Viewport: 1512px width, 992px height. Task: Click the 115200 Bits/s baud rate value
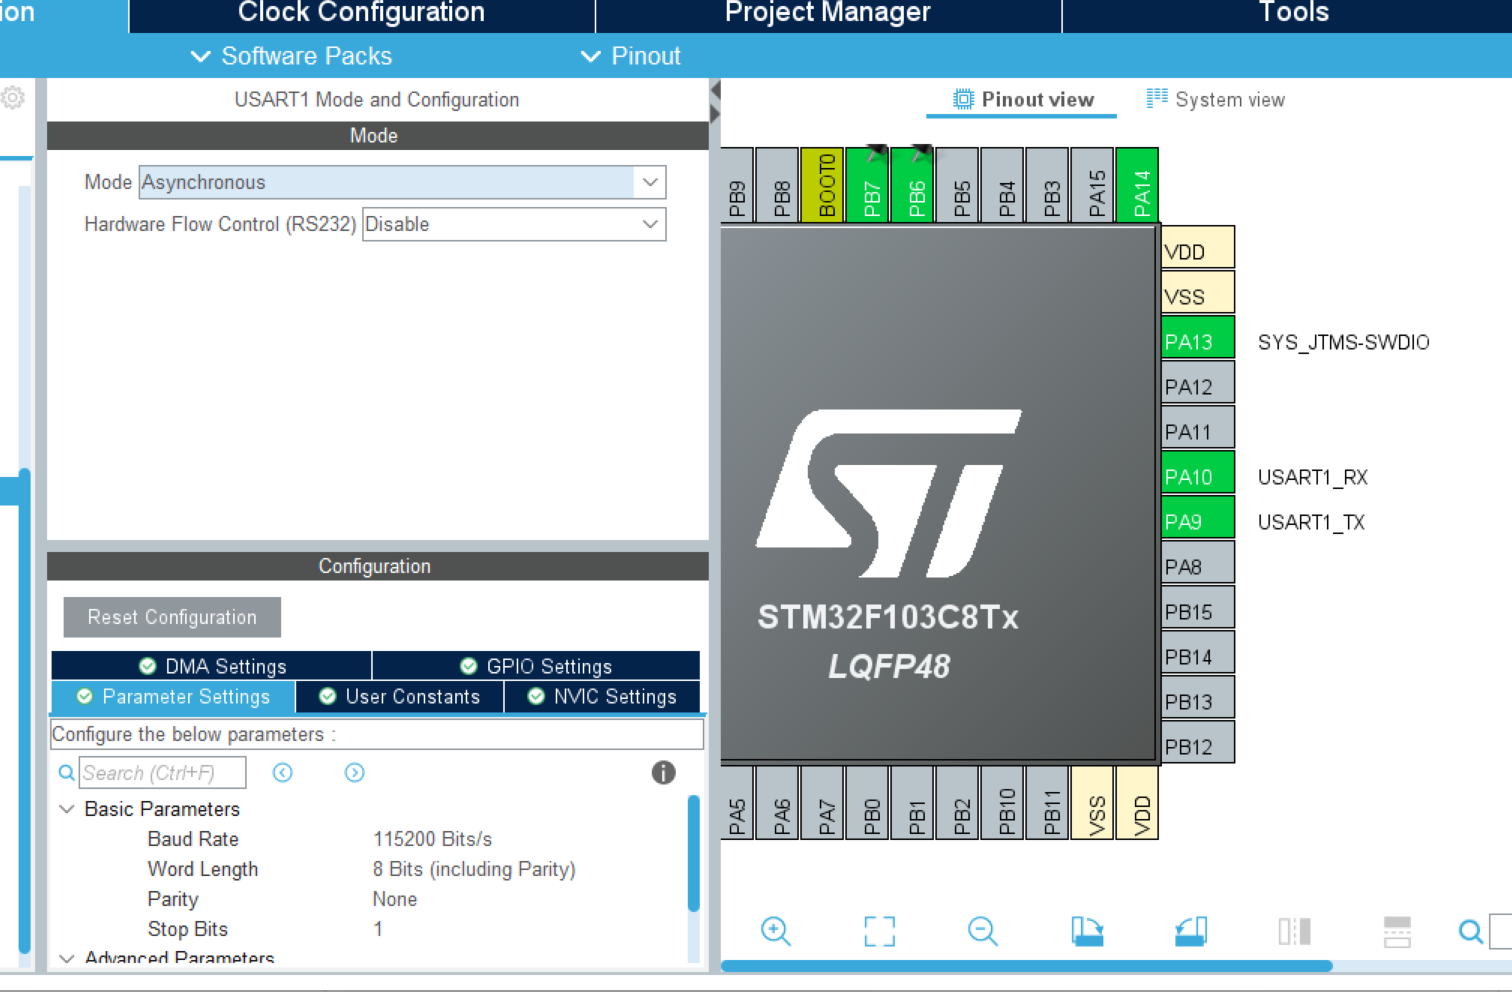[433, 839]
